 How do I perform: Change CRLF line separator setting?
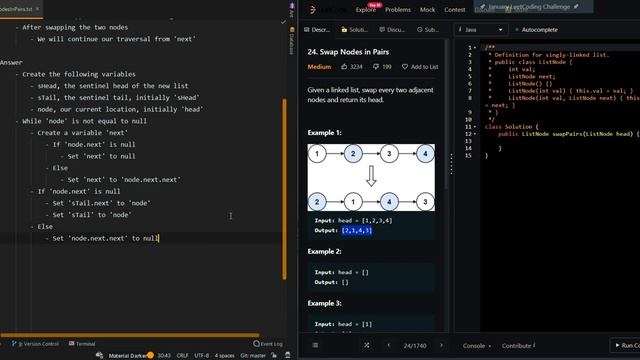182,356
